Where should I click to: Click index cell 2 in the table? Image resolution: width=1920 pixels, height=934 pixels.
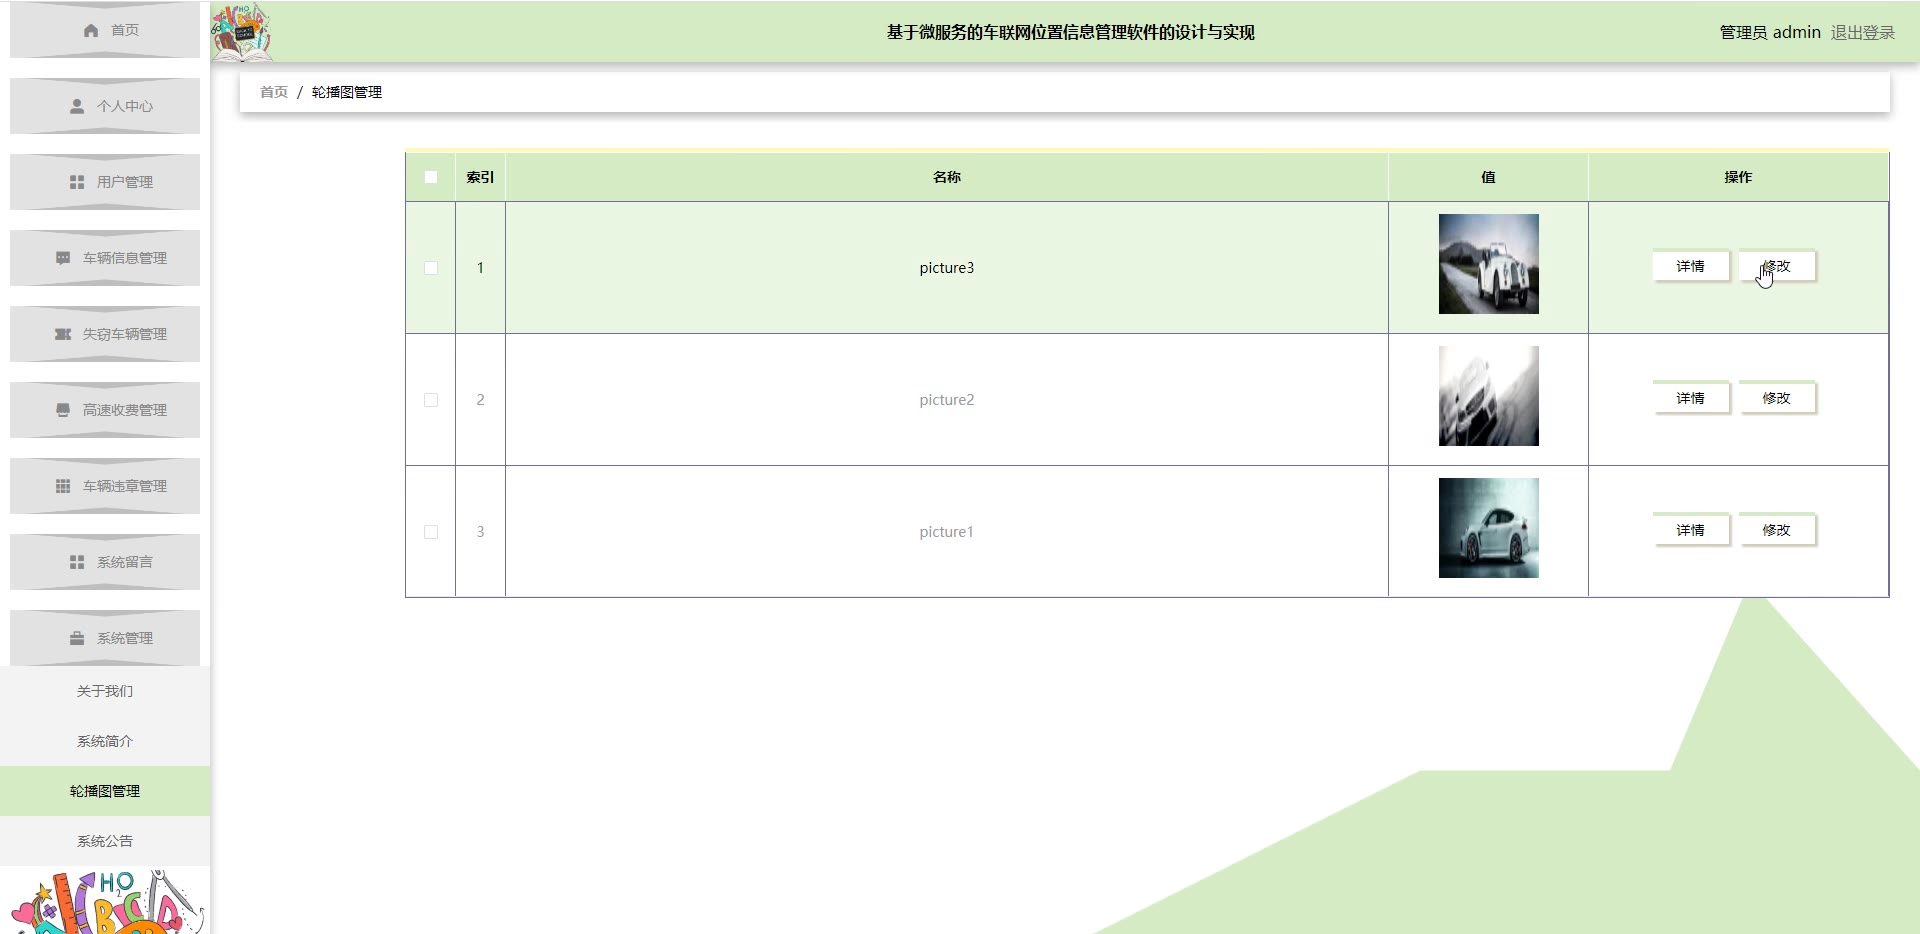click(480, 400)
